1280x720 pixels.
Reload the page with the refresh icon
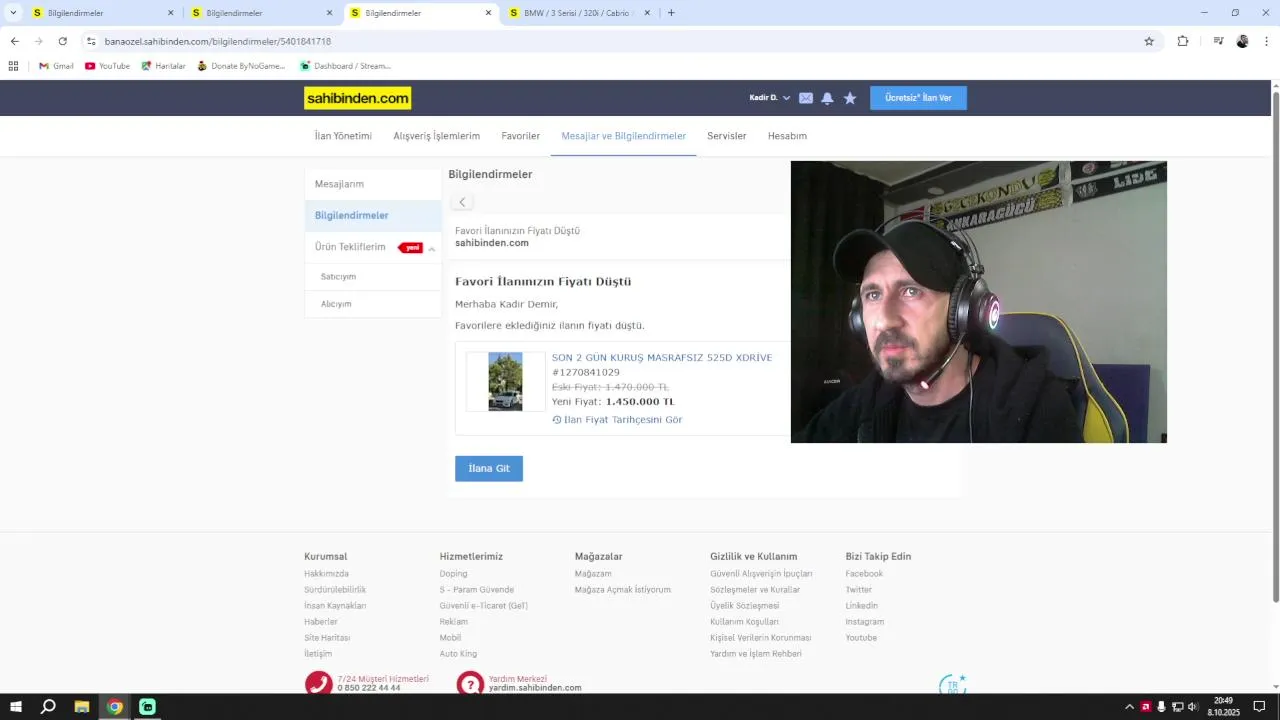[63, 41]
